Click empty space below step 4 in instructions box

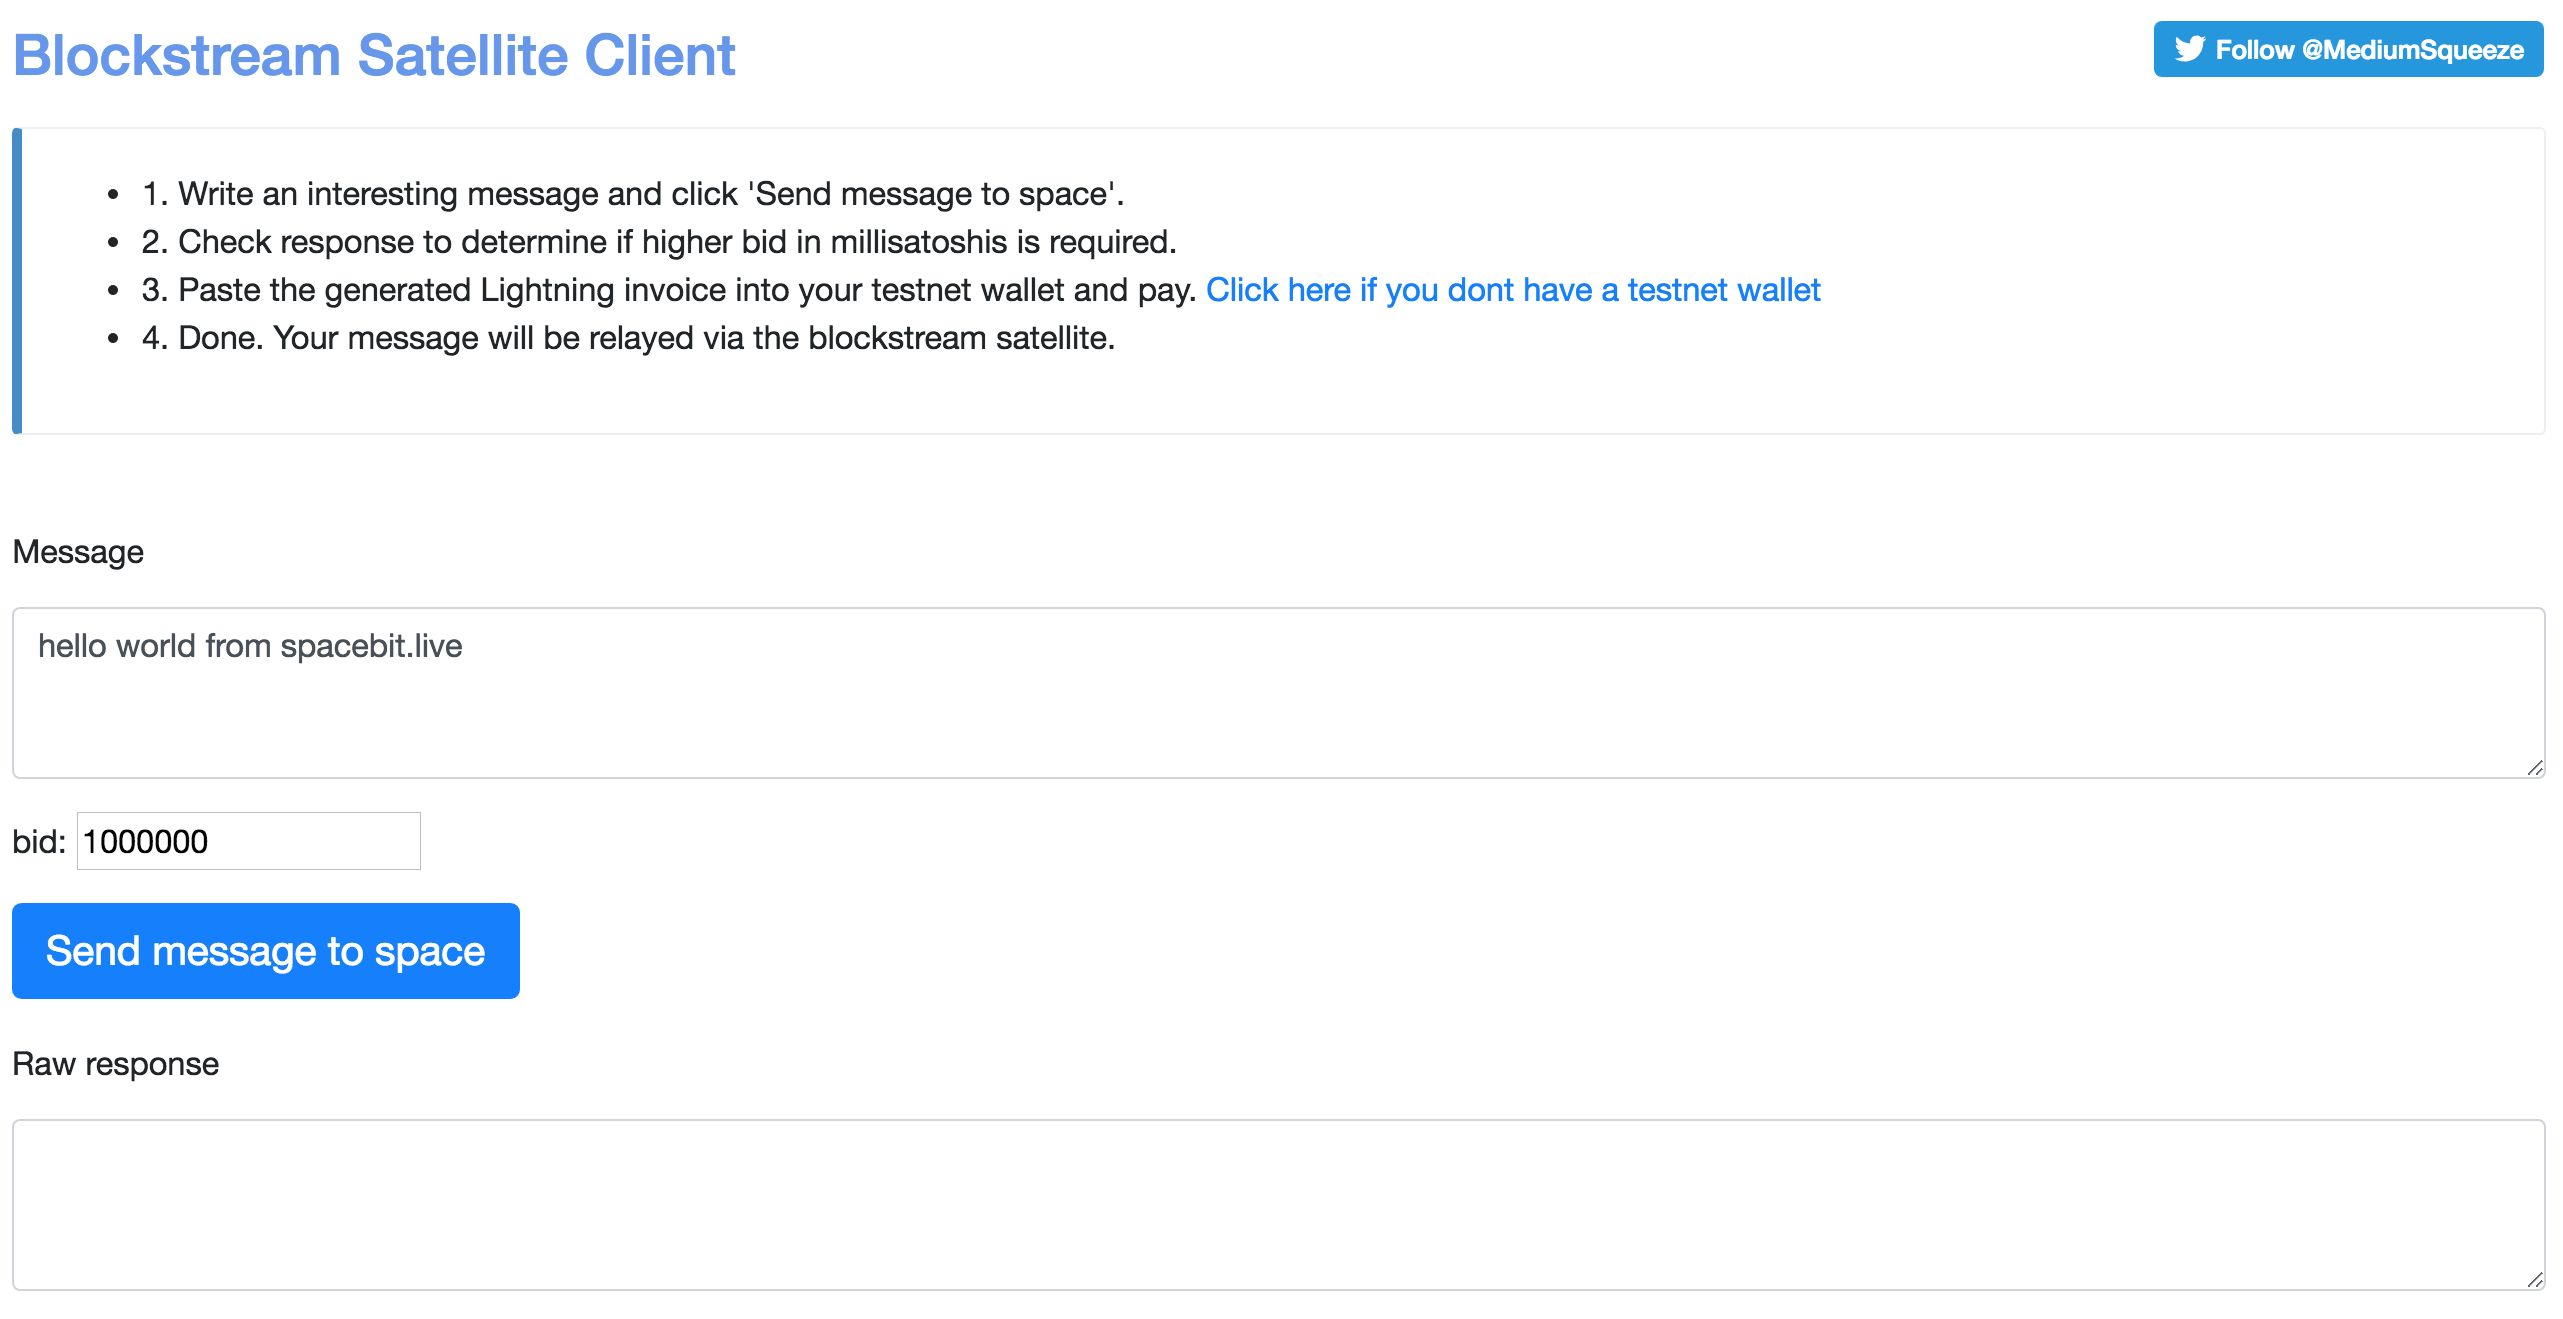pos(1280,395)
